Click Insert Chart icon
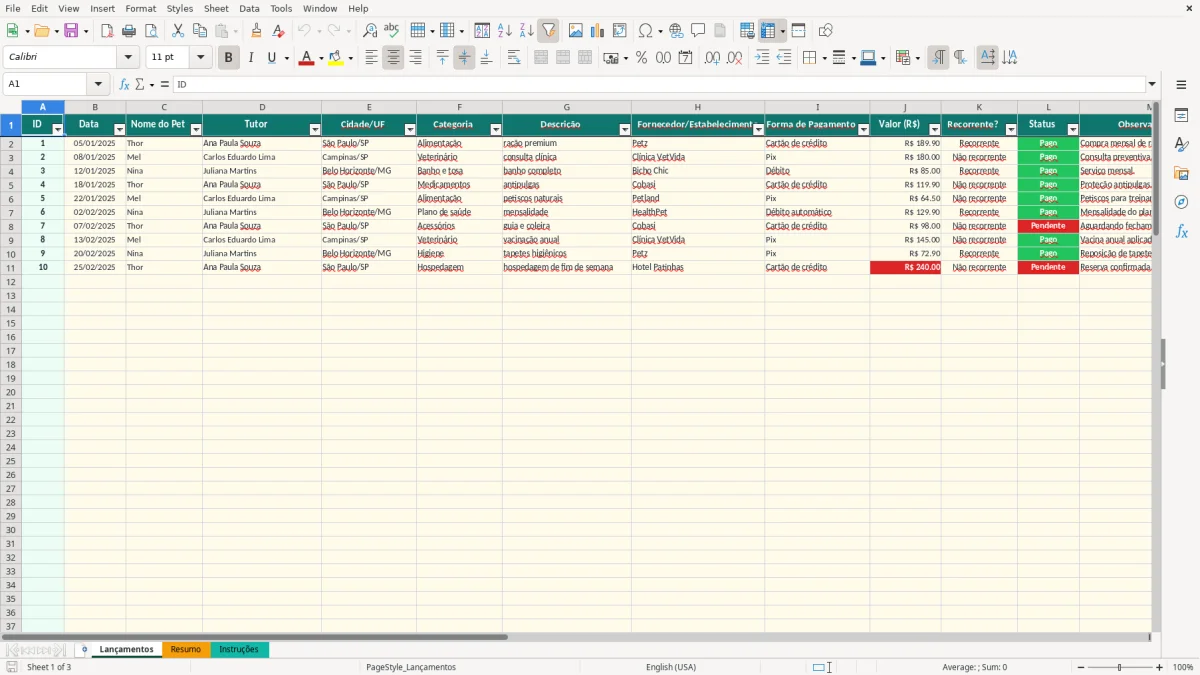Screen dimensions: 1200x675 (x=598, y=31)
